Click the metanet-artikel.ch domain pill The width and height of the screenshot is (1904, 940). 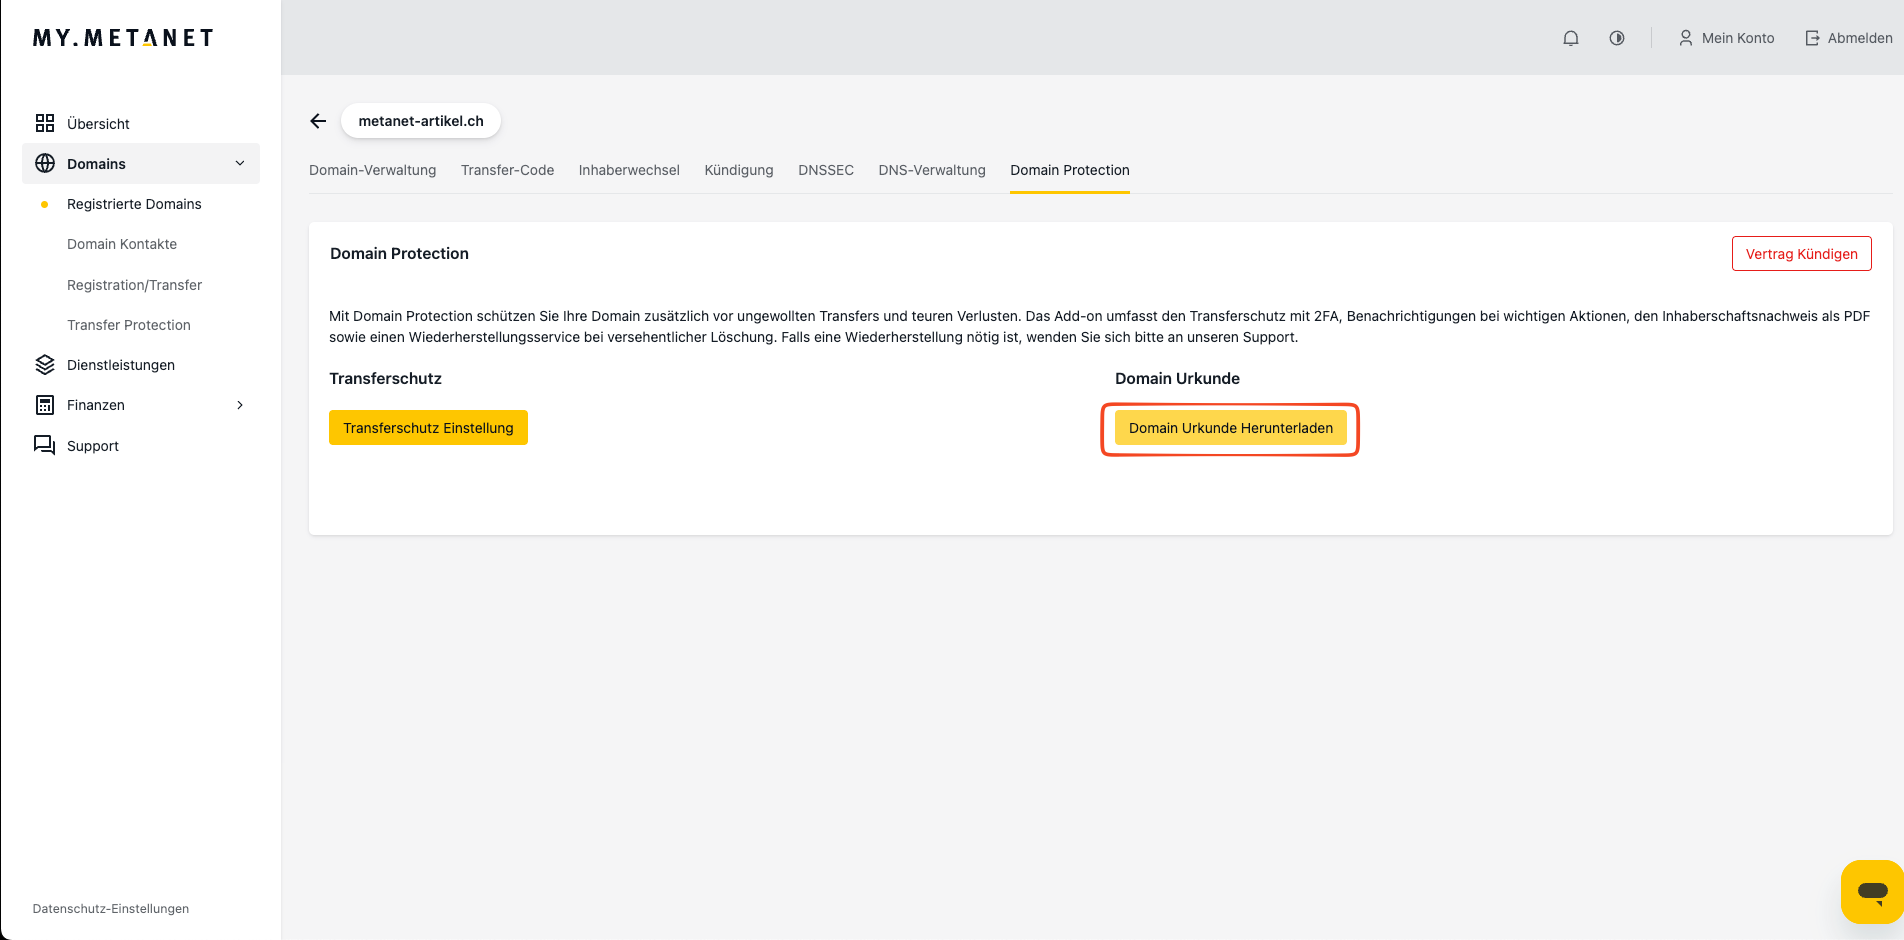(x=421, y=121)
